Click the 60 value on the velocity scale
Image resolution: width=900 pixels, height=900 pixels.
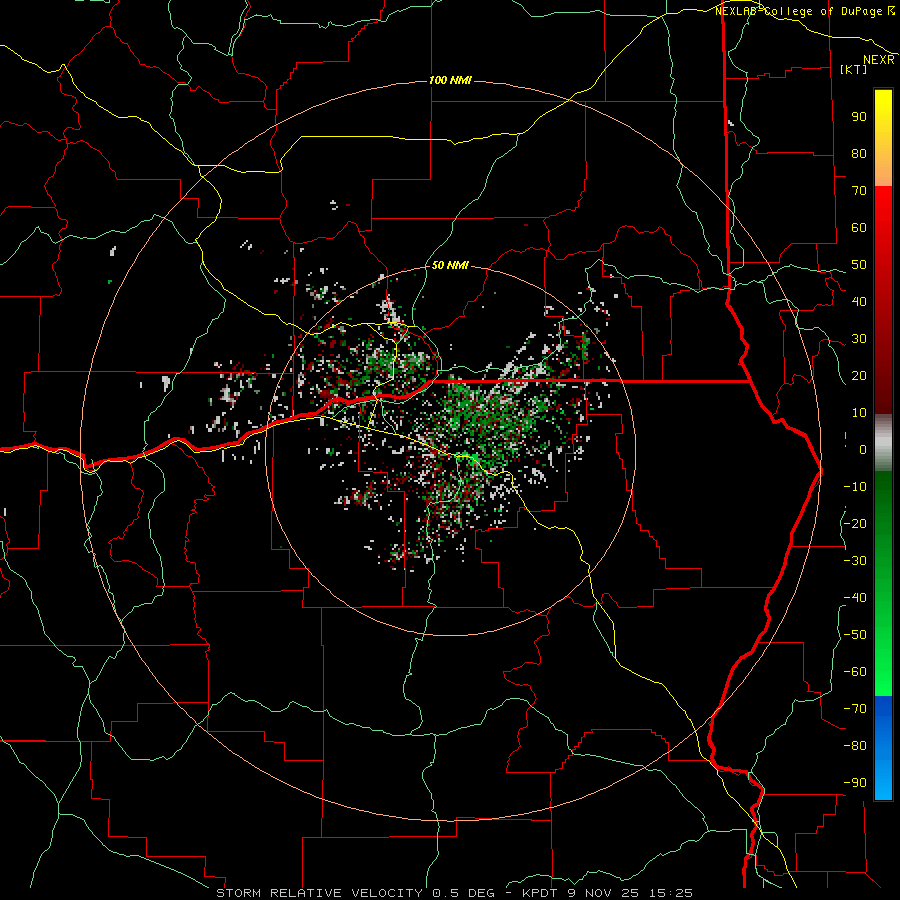[x=859, y=227]
